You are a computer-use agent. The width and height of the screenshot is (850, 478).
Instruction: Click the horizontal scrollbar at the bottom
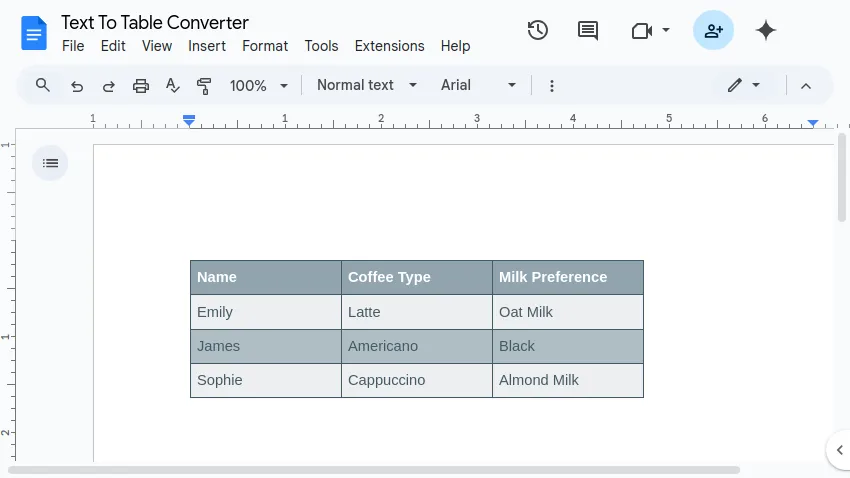point(375,469)
